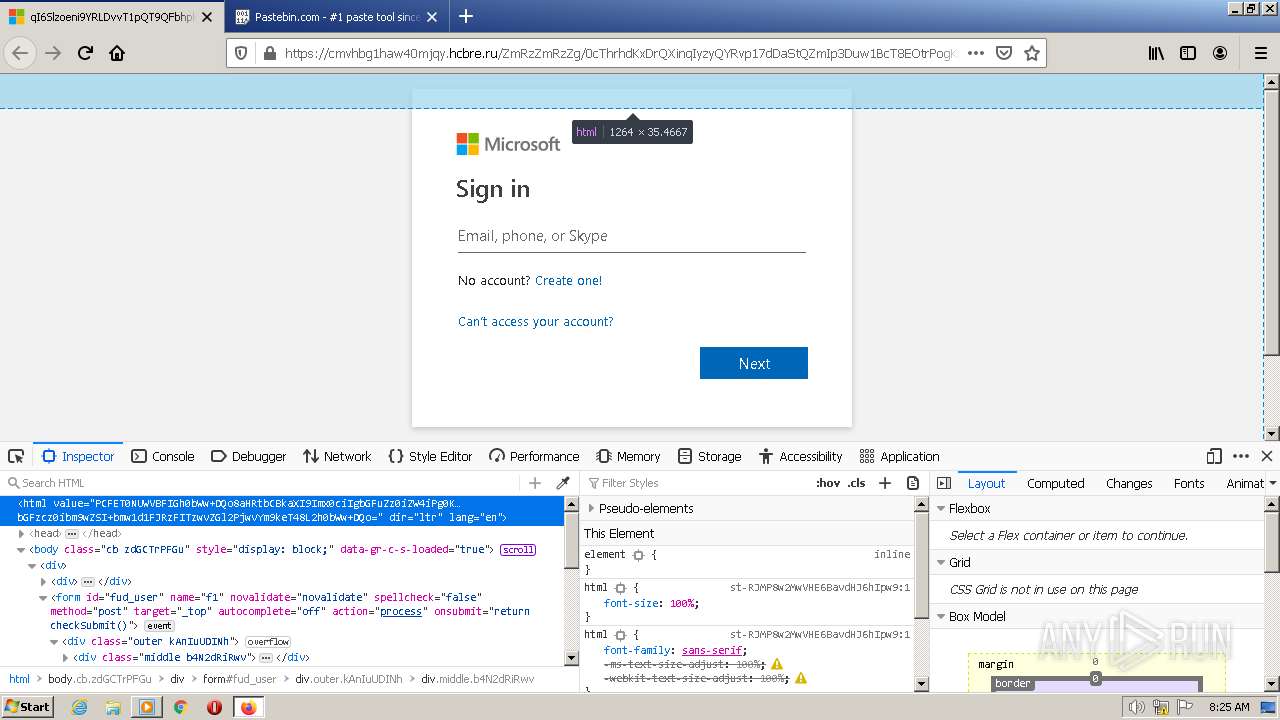Focus the Search HTML box
The width and height of the screenshot is (1280, 720).
[265, 483]
